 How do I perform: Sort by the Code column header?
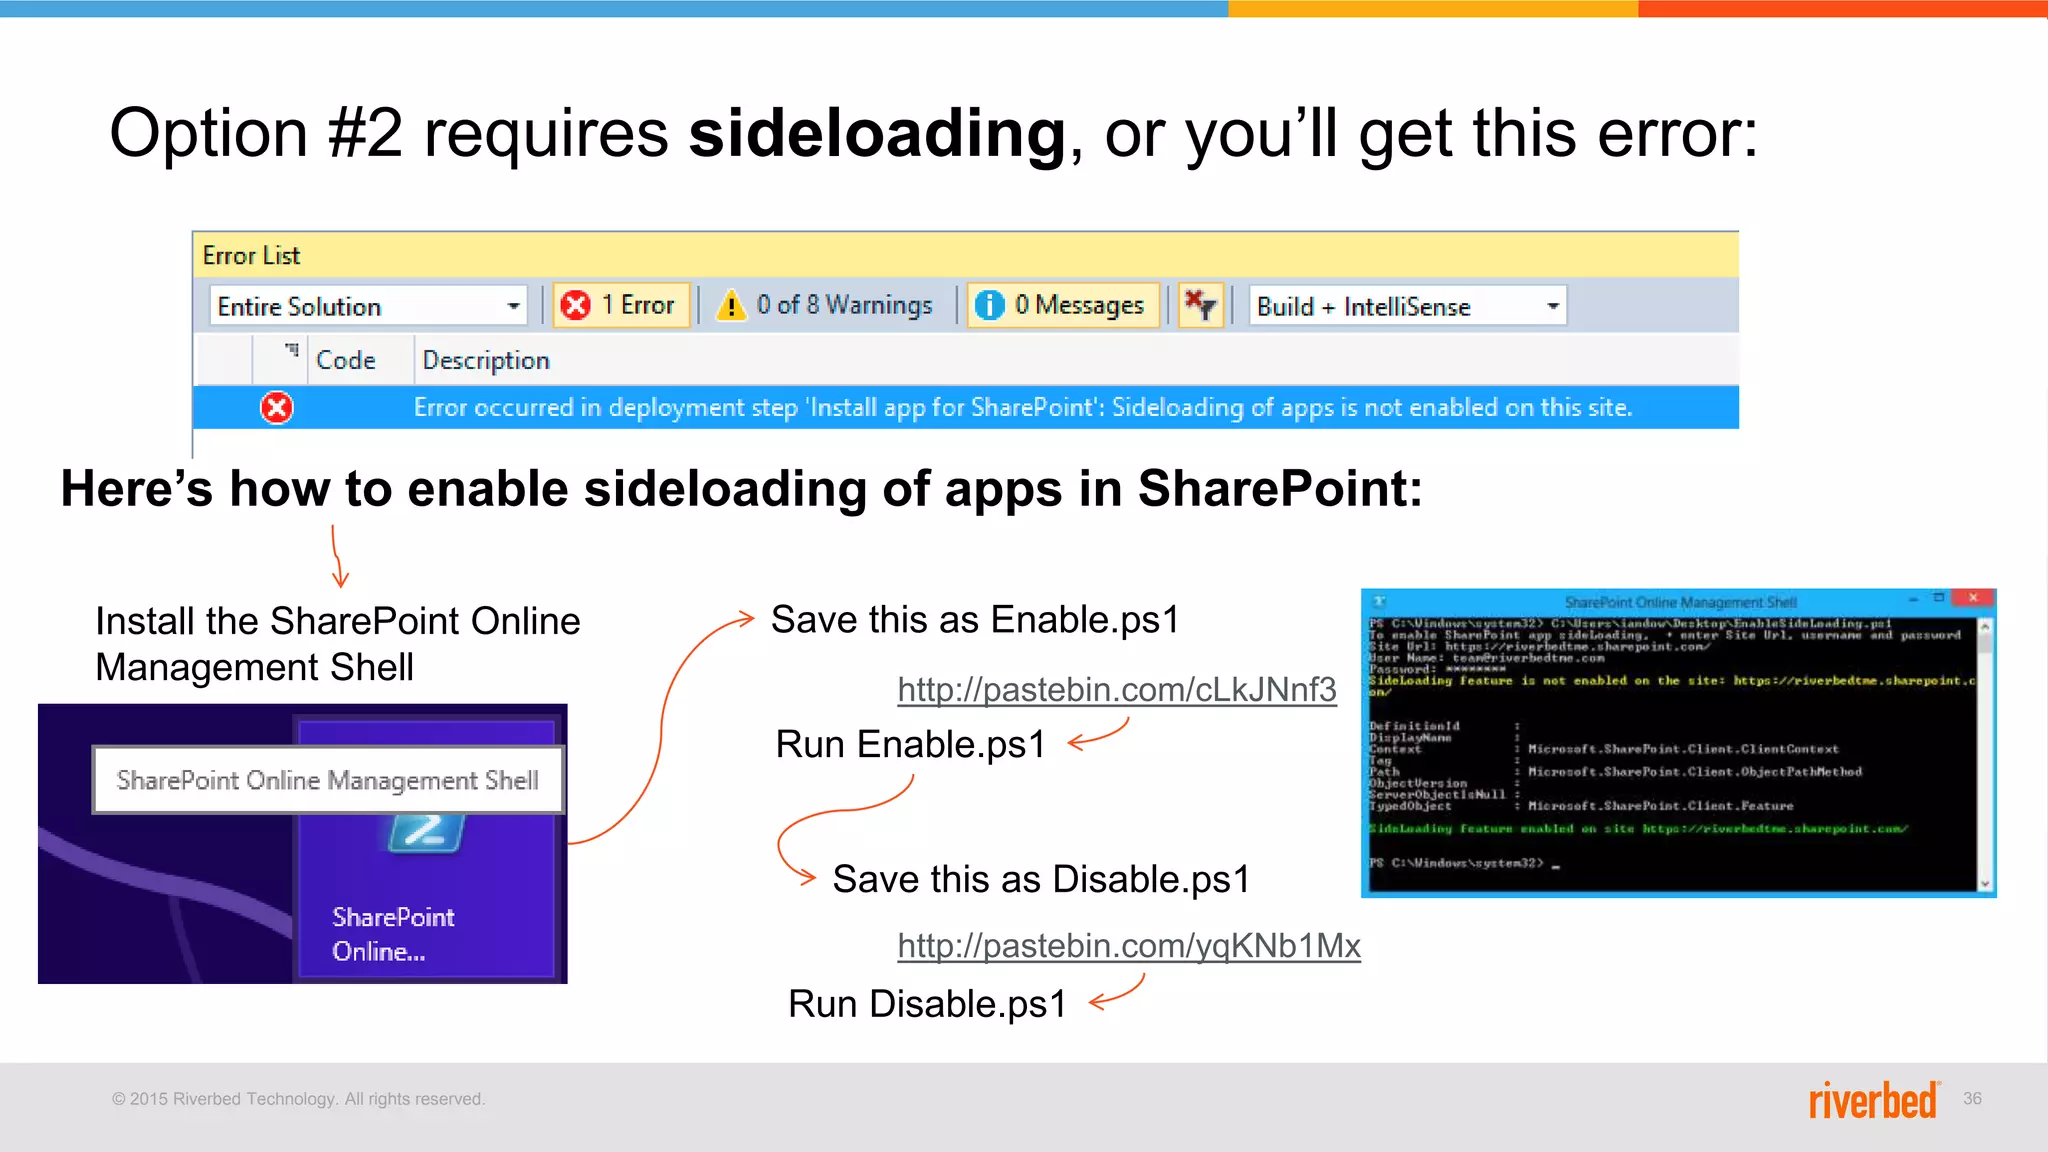coord(346,360)
